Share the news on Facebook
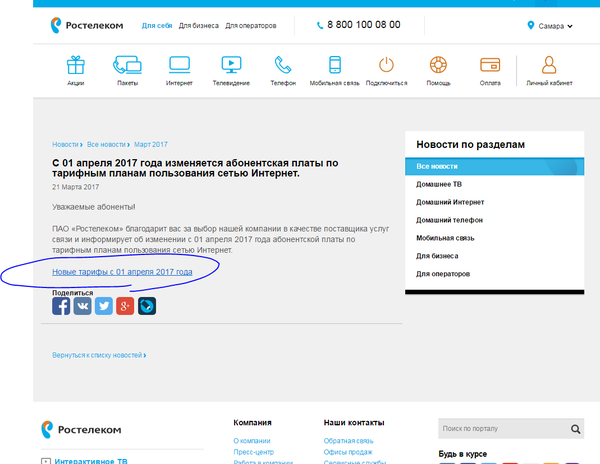The width and height of the screenshot is (600, 464). pyautogui.click(x=61, y=306)
